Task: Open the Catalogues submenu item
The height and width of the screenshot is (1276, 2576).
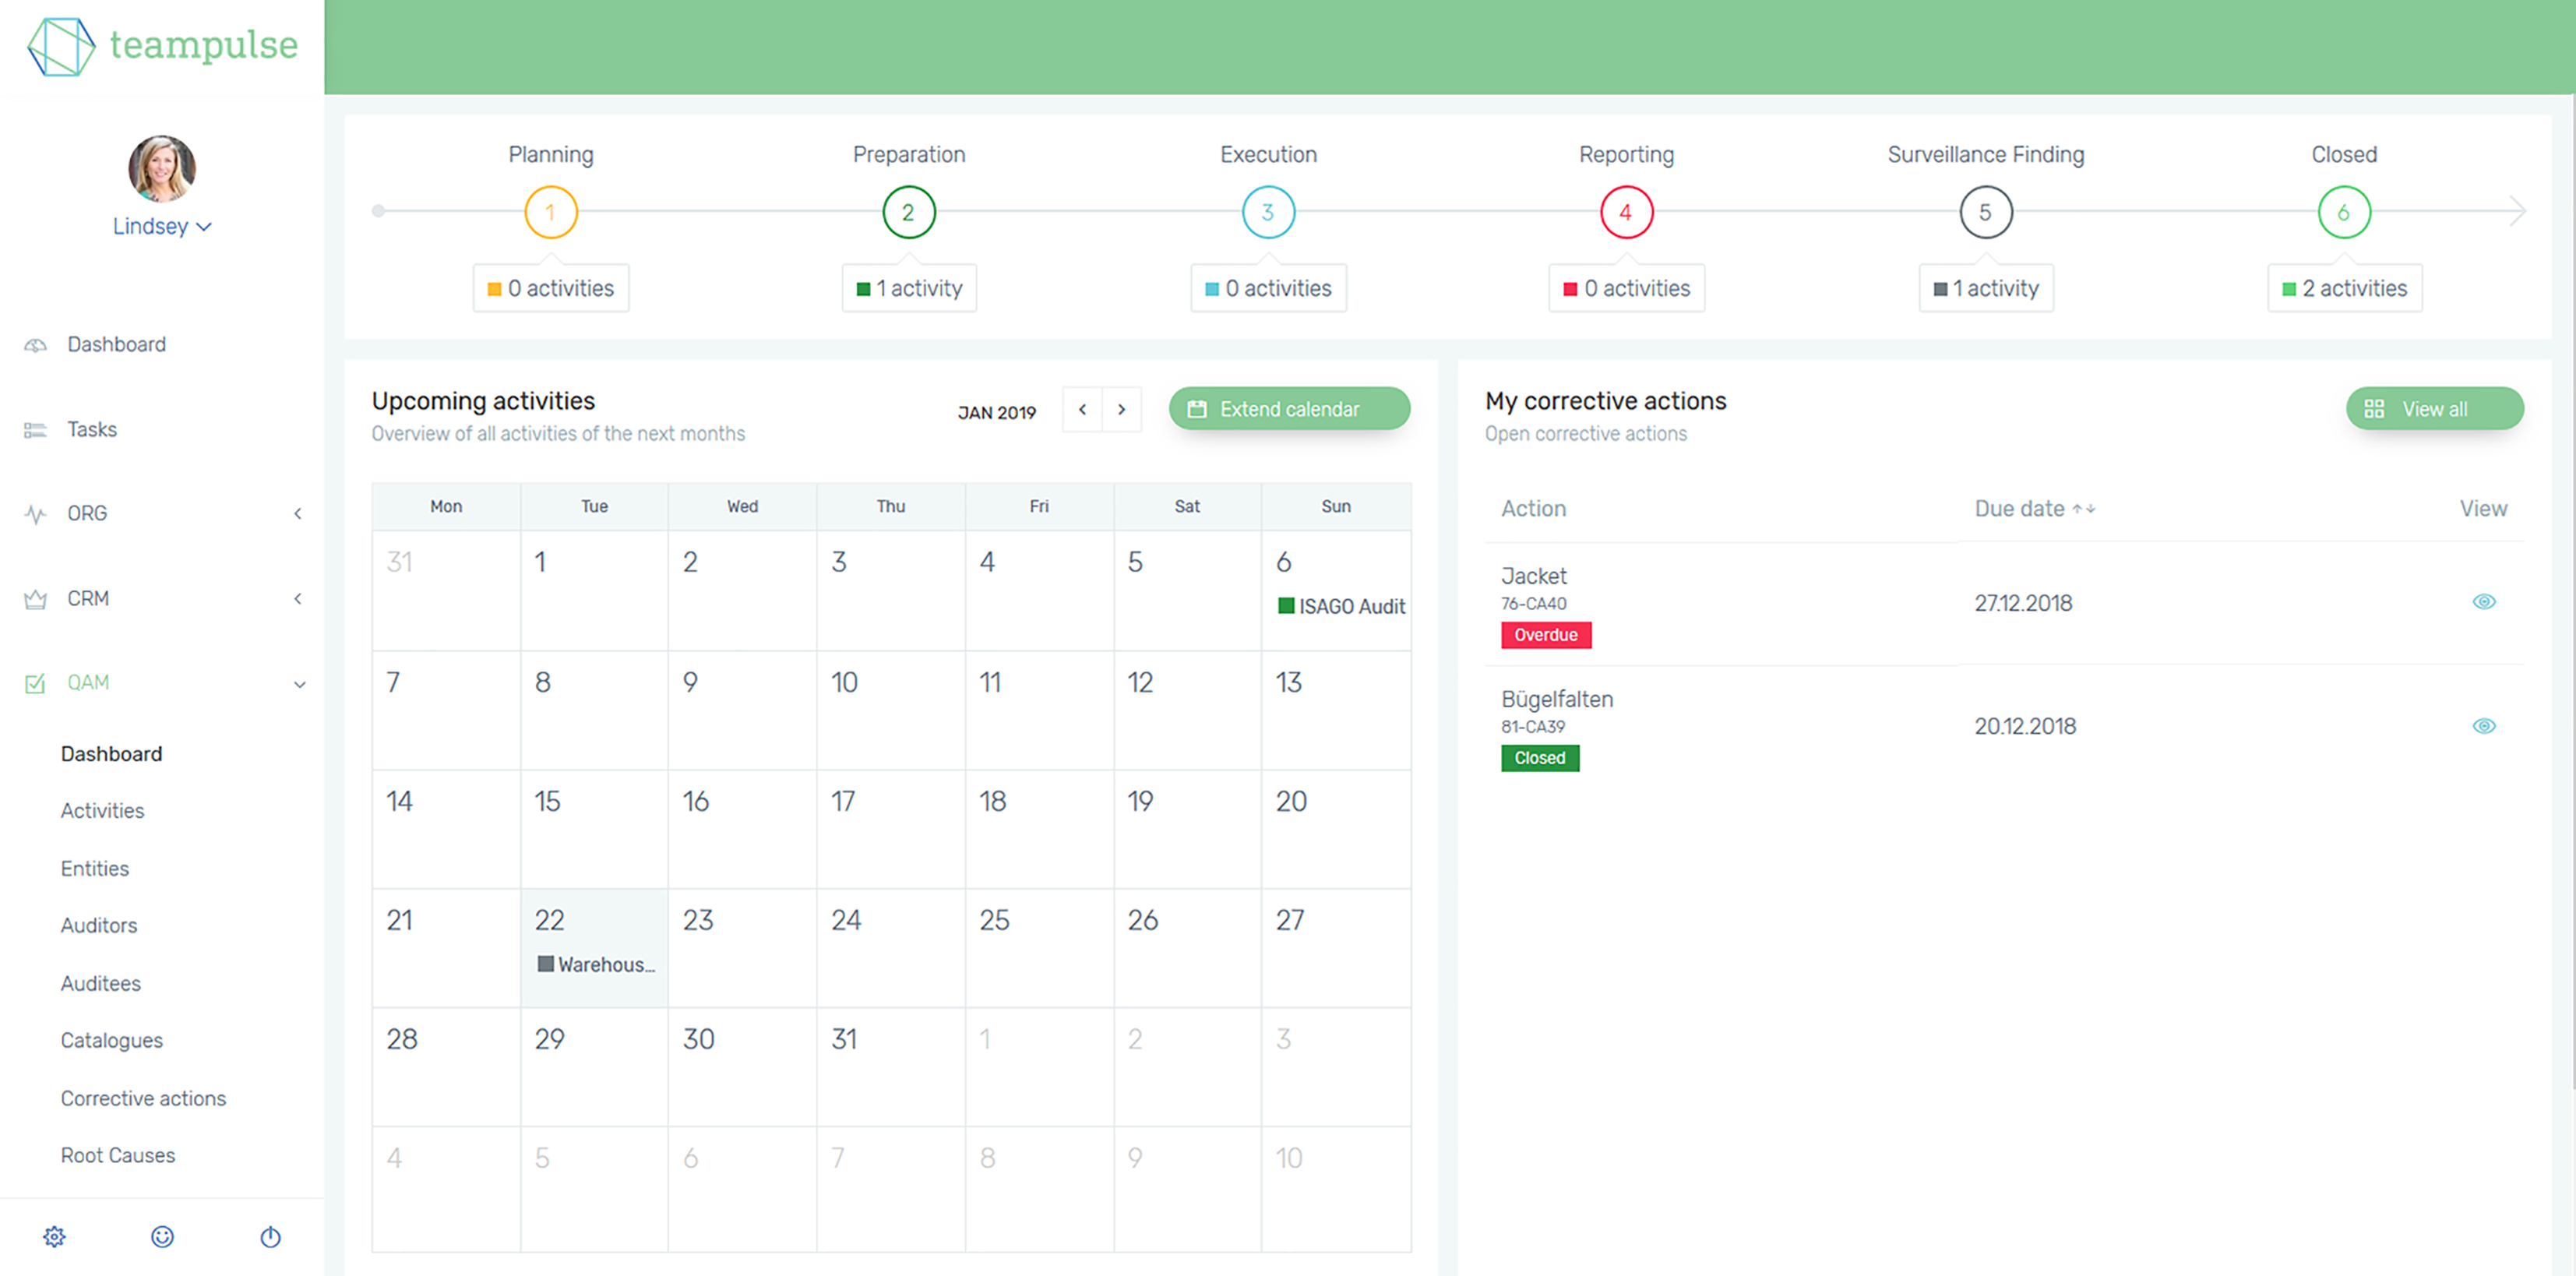Action: [111, 1041]
